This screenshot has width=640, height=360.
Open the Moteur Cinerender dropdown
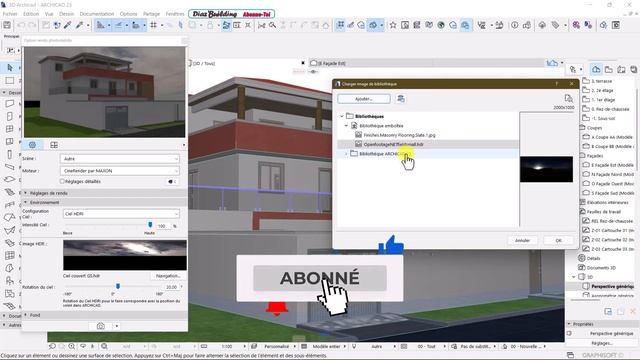120,171
